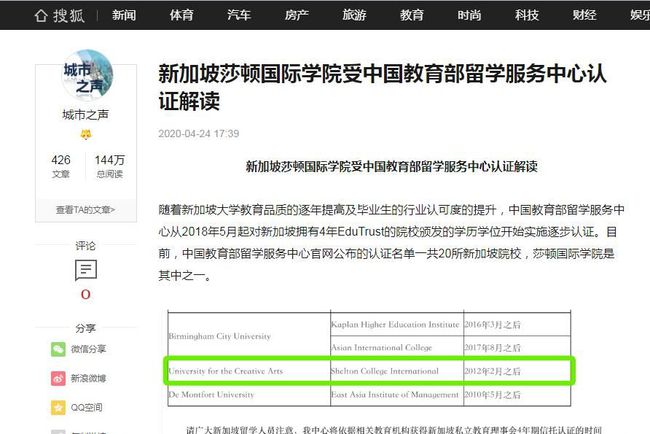Select the 科技 menu item
650x434 pixels.
527,15
